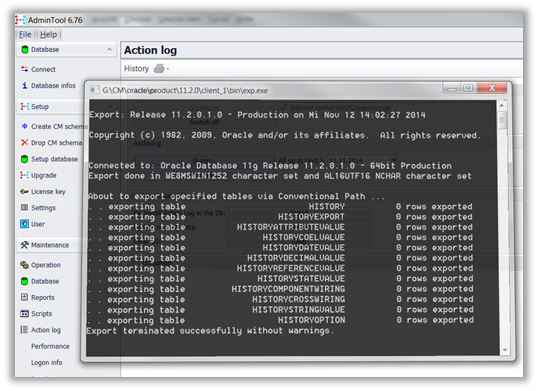The image size is (538, 391).
Task: Minimize the exp.exe console window
Action: 452,88
